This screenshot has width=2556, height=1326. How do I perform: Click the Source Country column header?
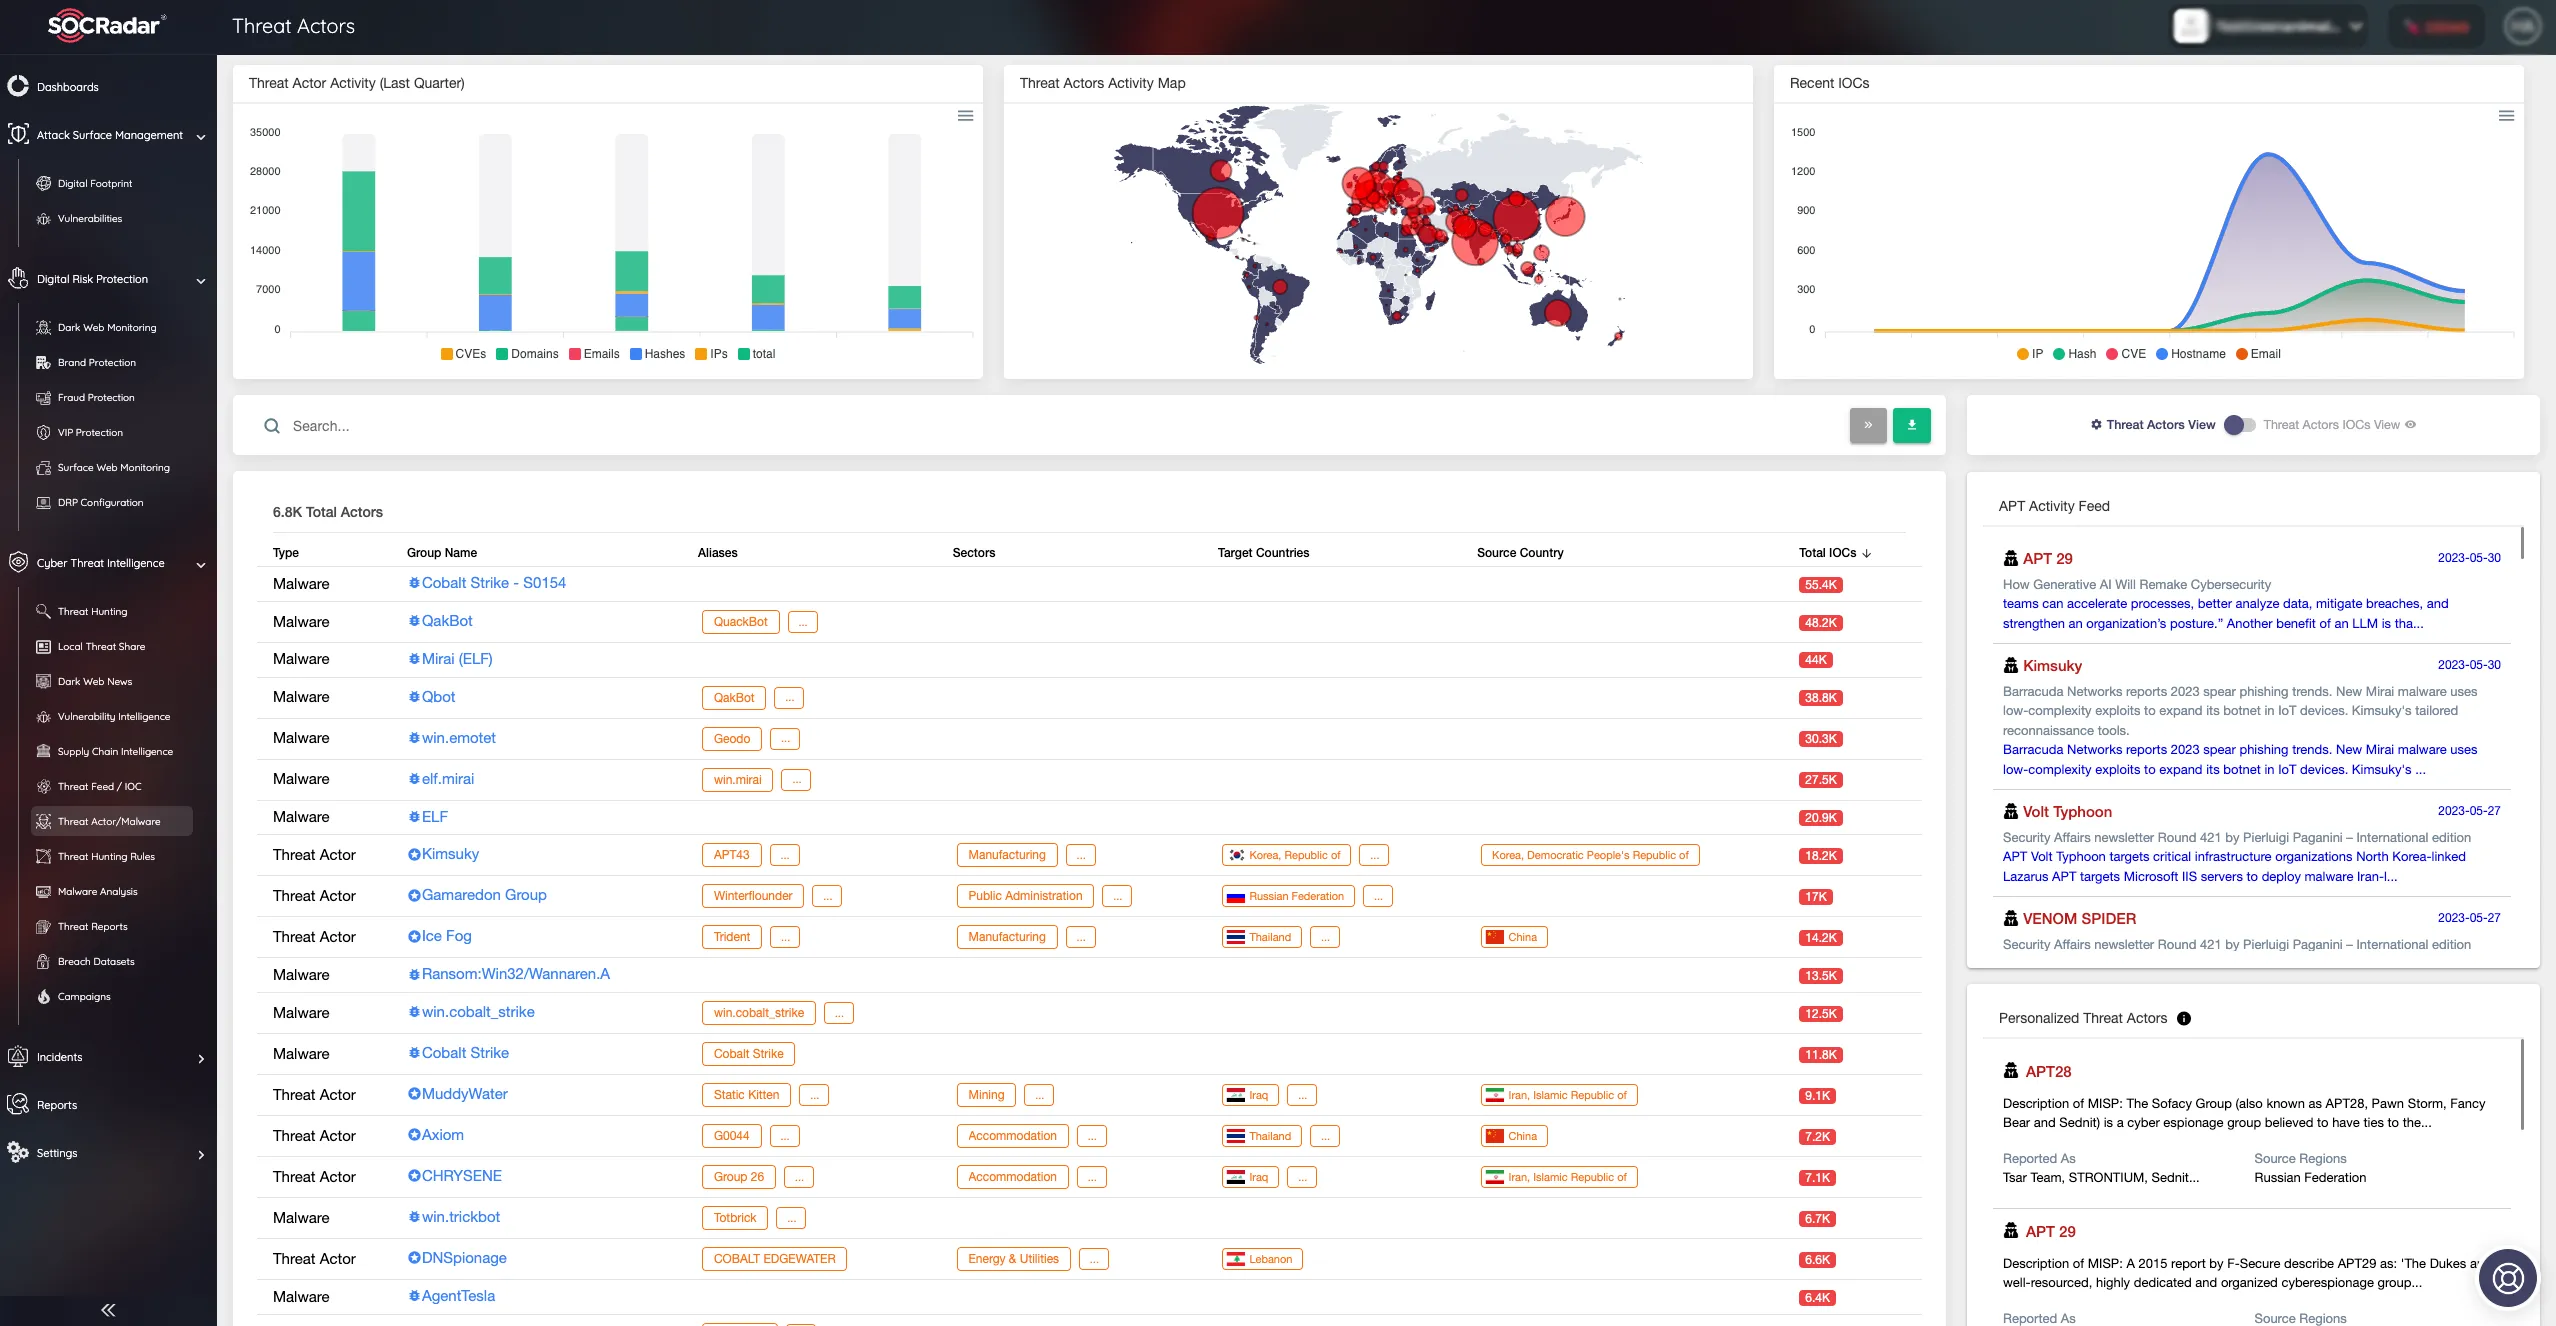click(x=1520, y=553)
